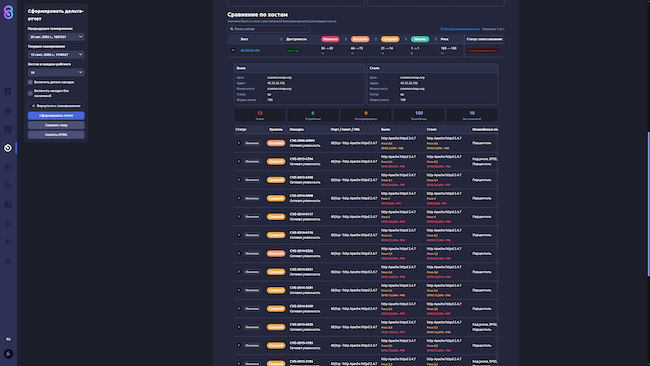Collapse the host 45.33.32.156 row expander
This screenshot has height=366, width=650.
[x=233, y=50]
